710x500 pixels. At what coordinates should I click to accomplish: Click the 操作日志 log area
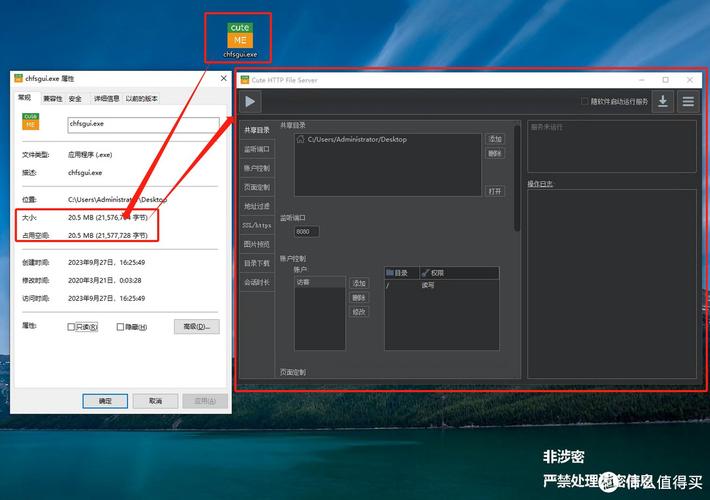611,284
